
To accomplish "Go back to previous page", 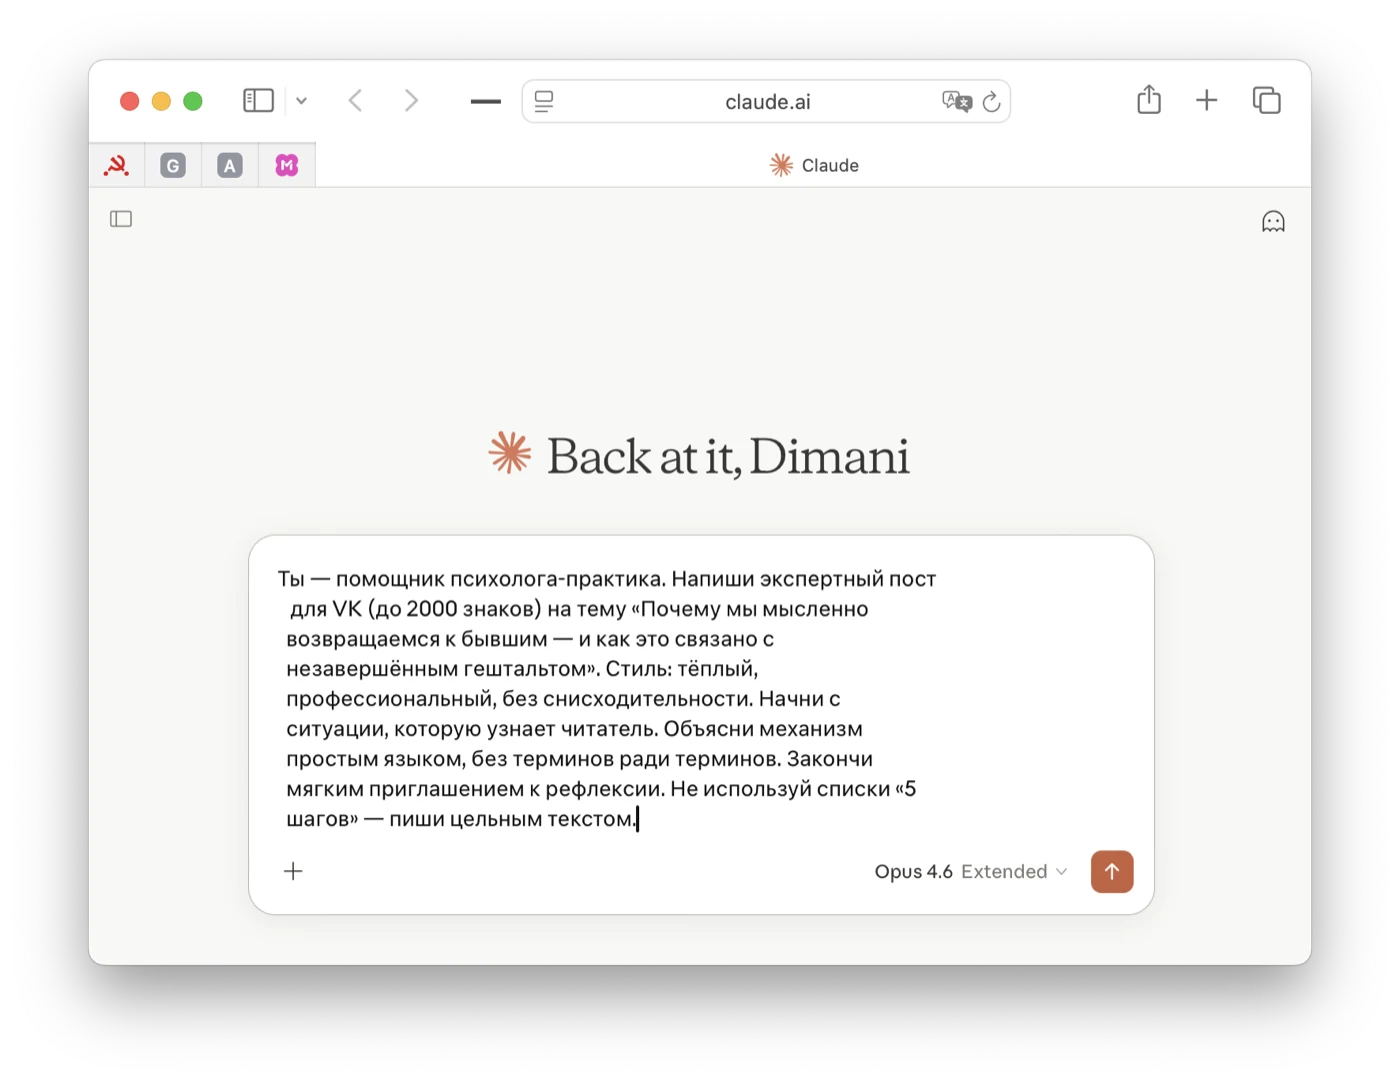I will pos(355,101).
